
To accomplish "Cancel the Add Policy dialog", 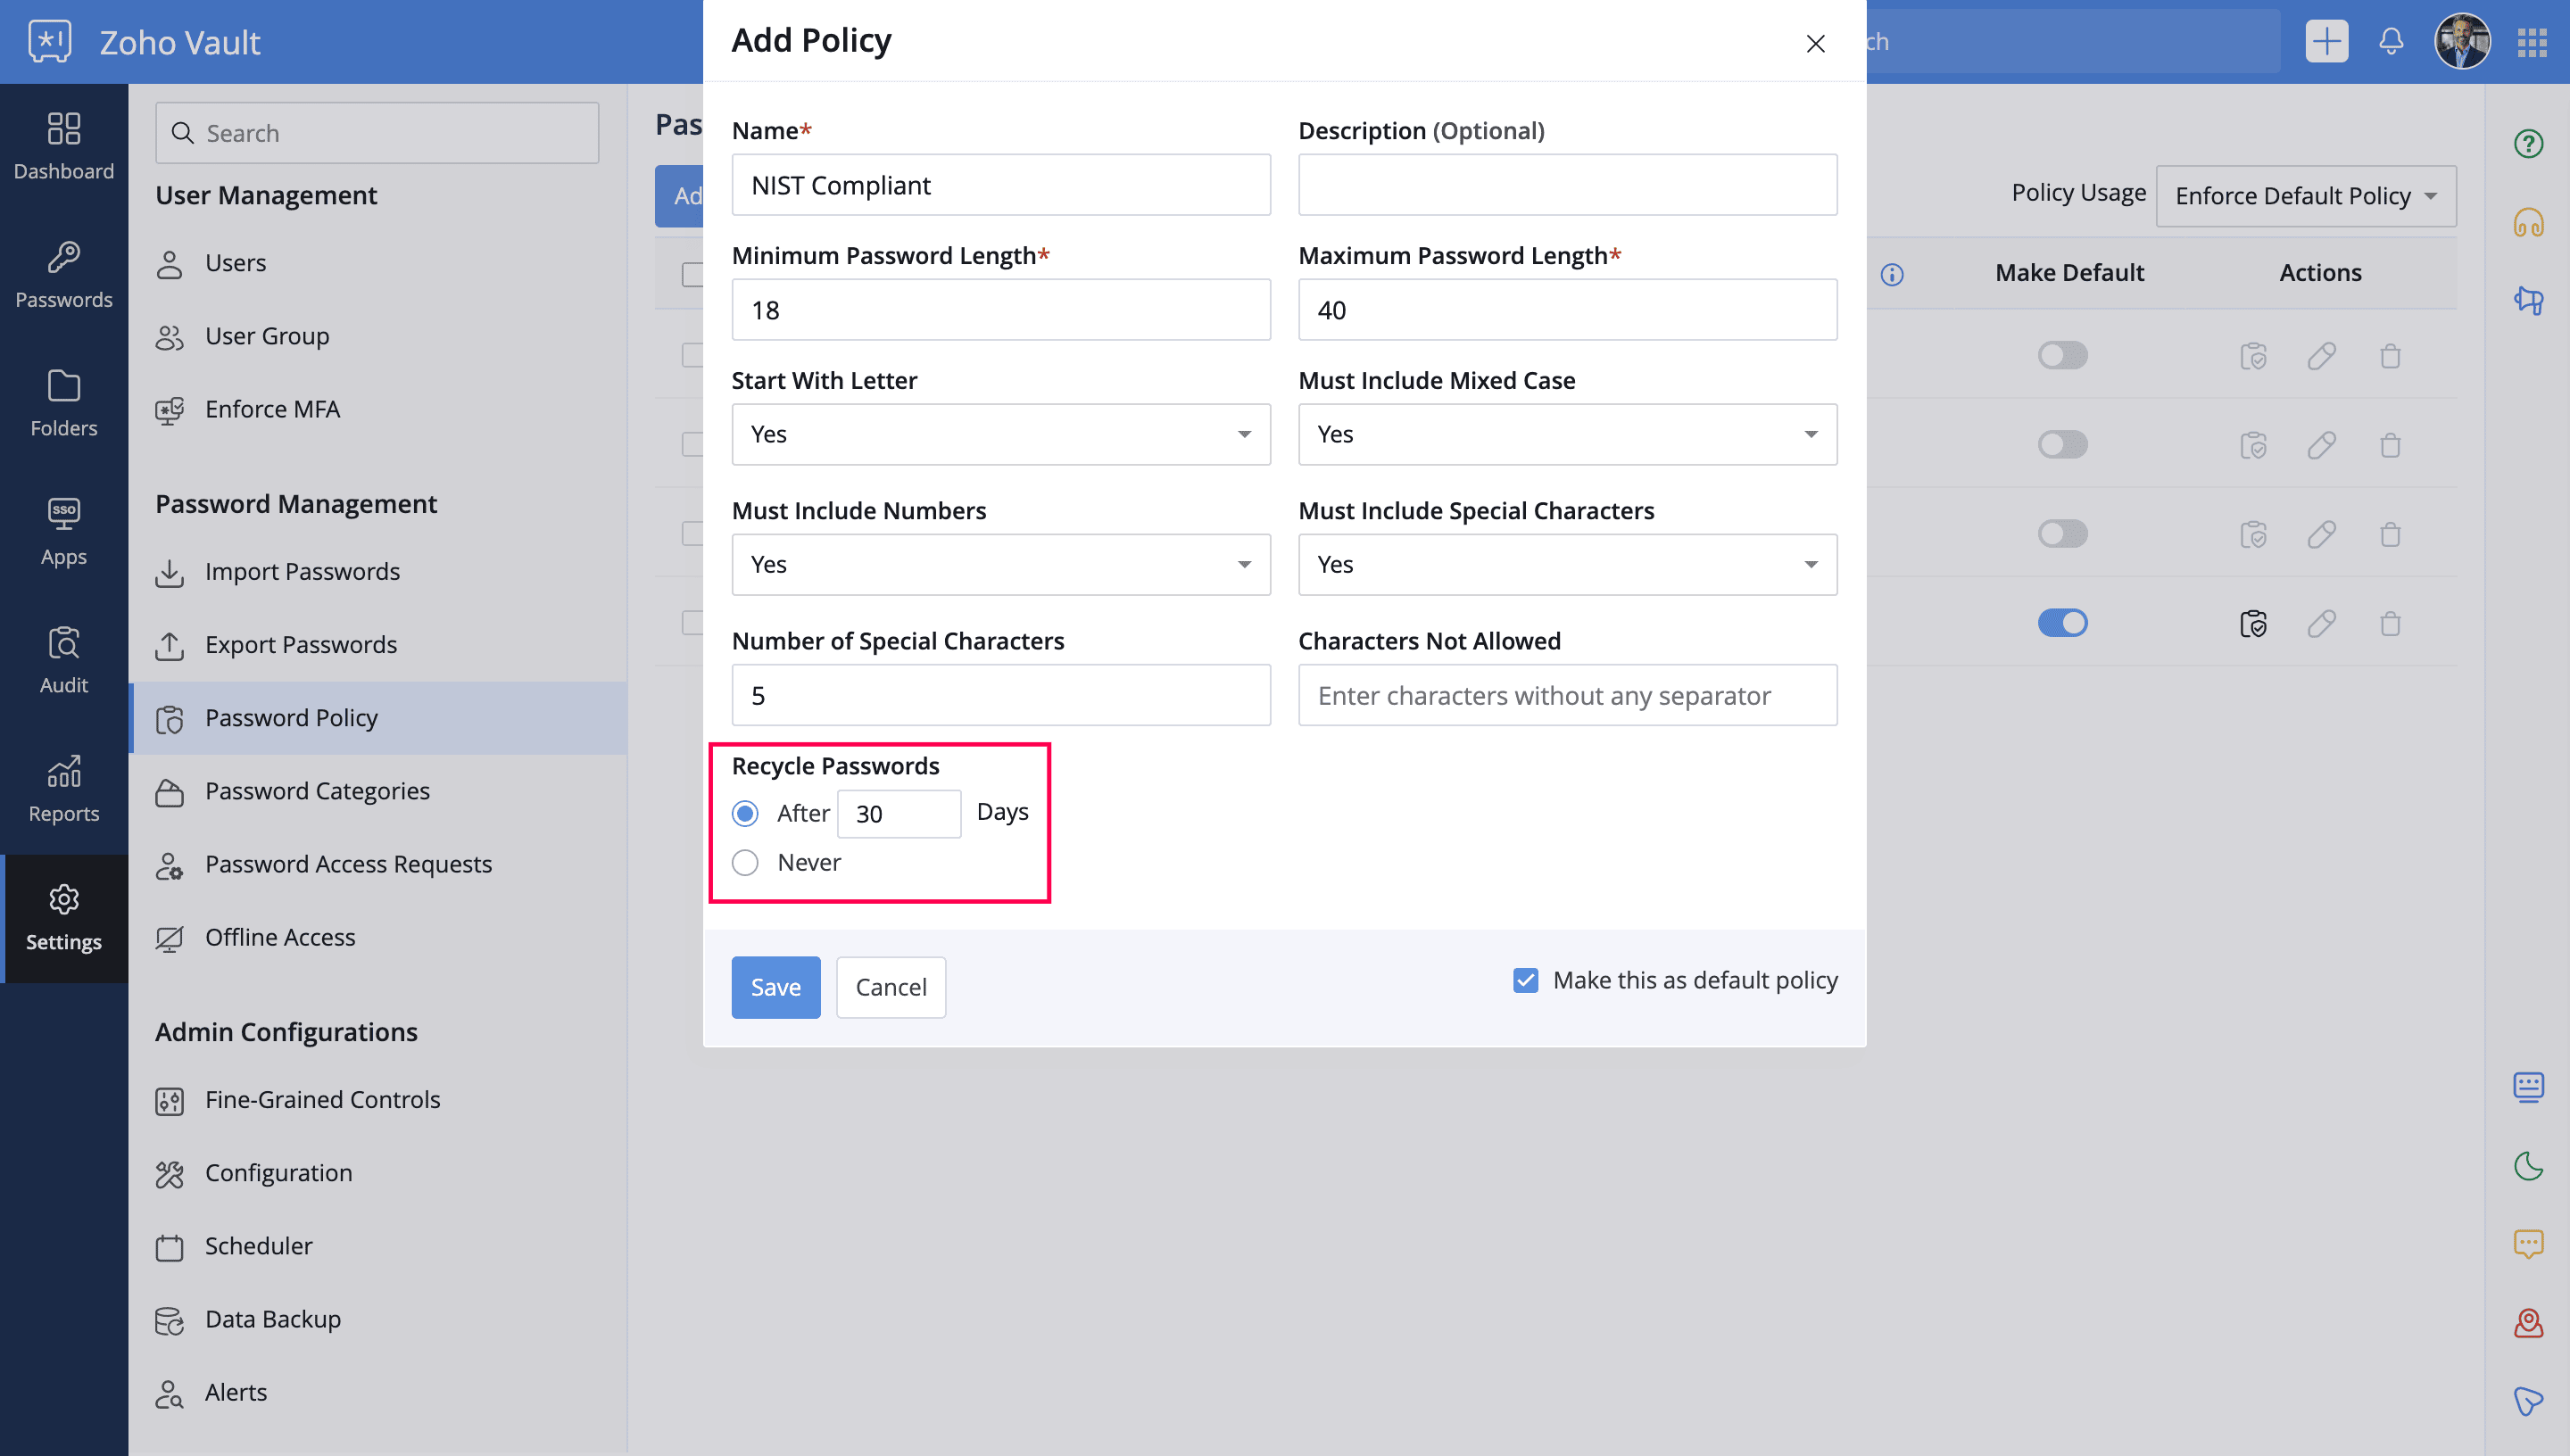I will pyautogui.click(x=891, y=987).
